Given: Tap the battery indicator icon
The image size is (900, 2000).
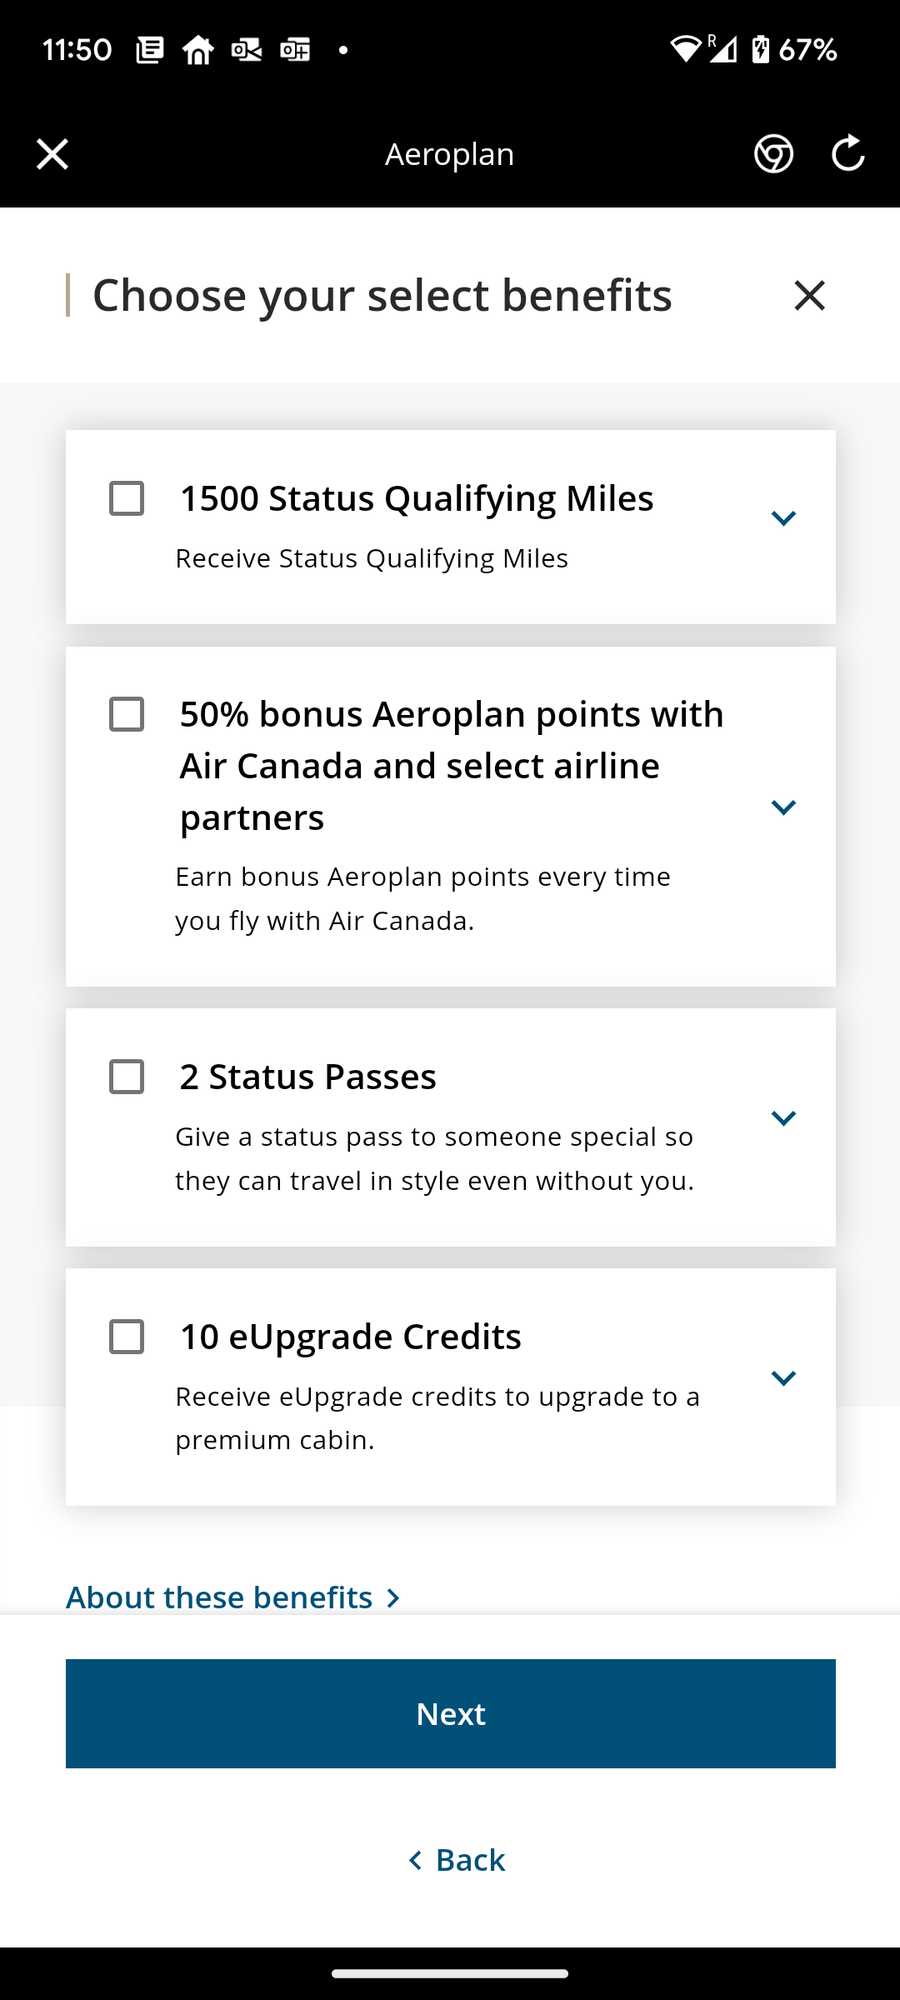Looking at the screenshot, I should coord(761,49).
